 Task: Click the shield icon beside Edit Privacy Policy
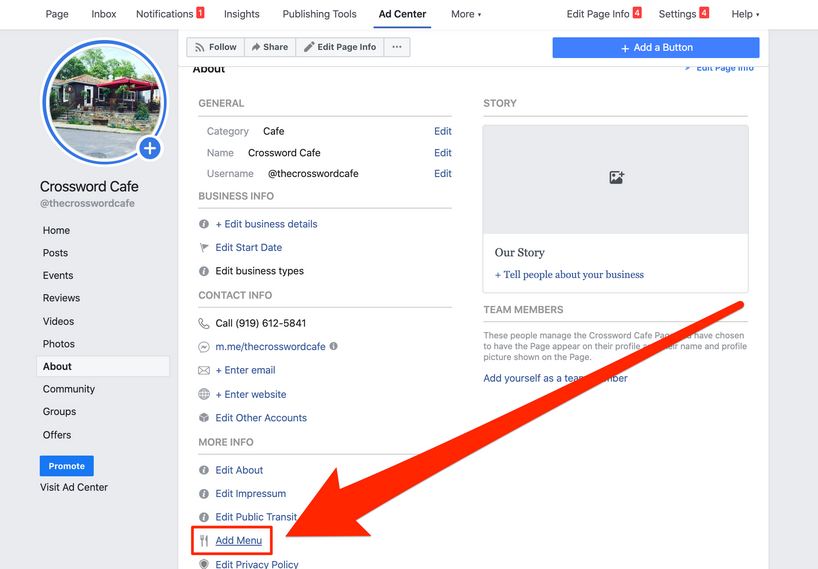[203, 564]
